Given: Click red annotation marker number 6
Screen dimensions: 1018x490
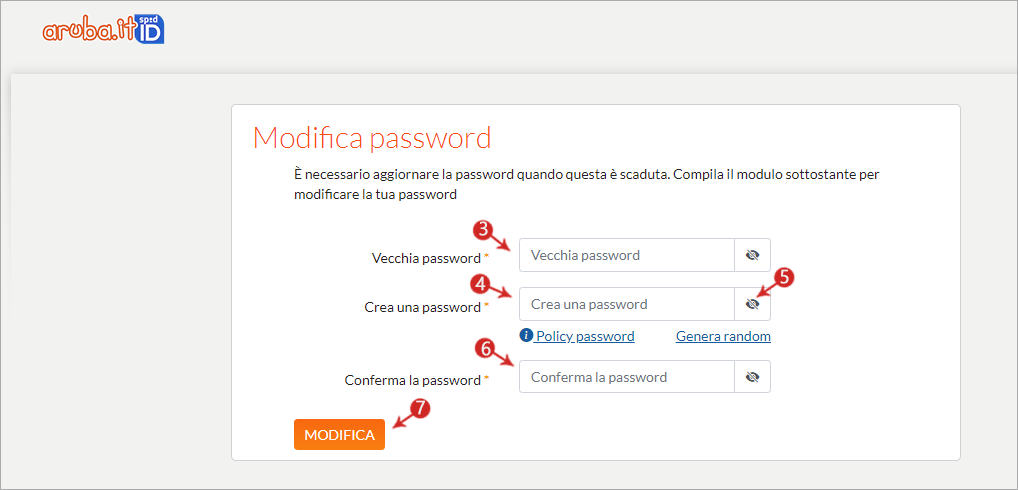Looking at the screenshot, I should 483,349.
